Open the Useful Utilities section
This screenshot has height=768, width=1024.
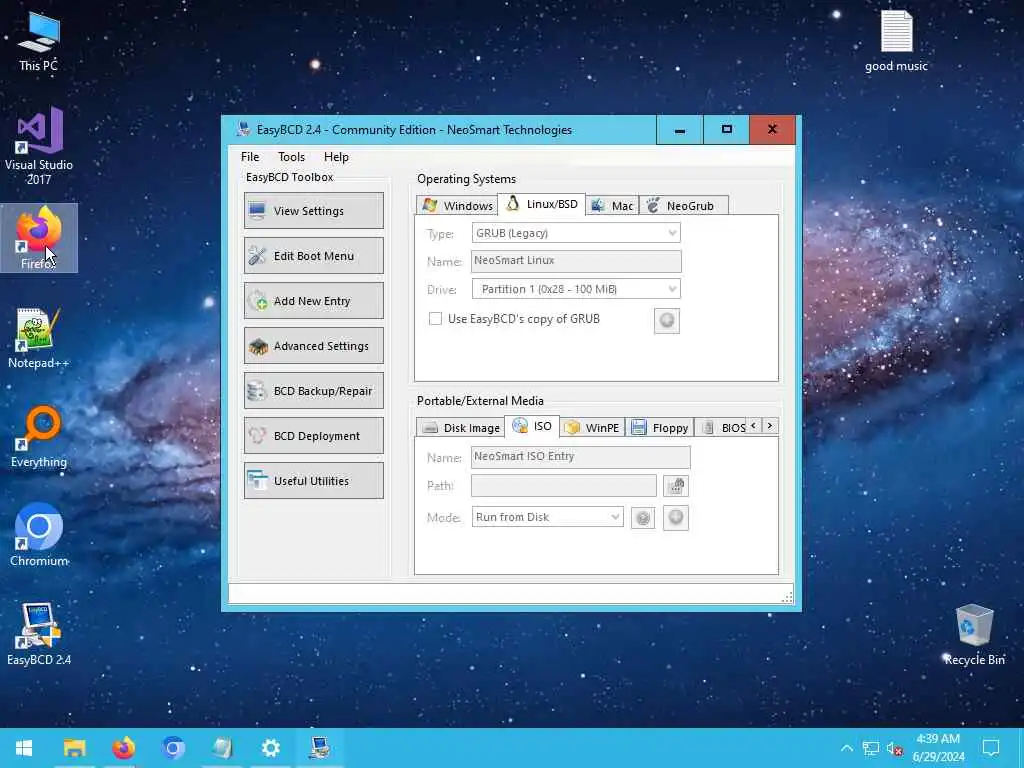(313, 481)
